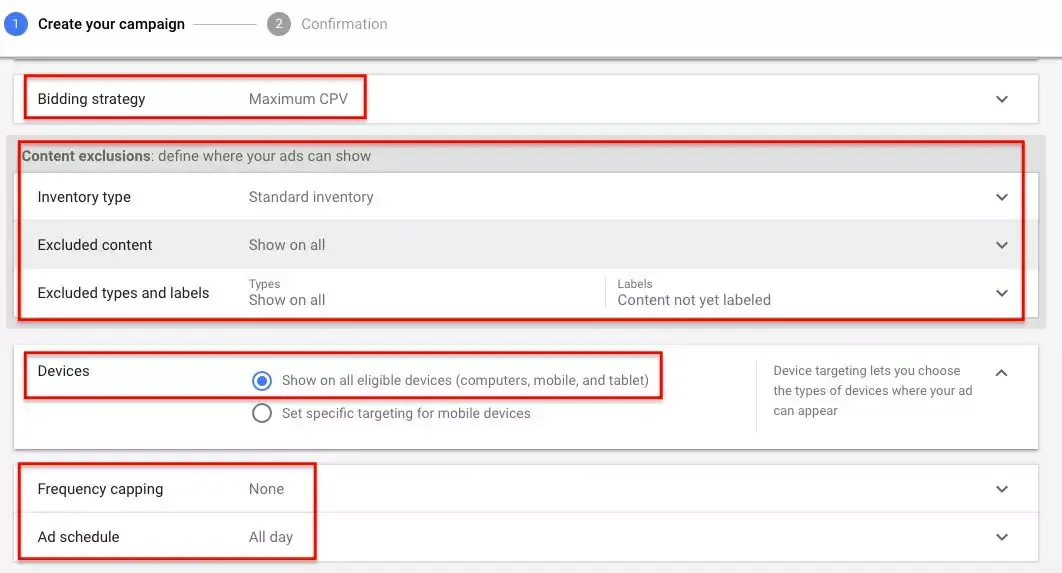Expand Excluded types and labels chevron
The width and height of the screenshot is (1062, 573).
click(x=1002, y=293)
